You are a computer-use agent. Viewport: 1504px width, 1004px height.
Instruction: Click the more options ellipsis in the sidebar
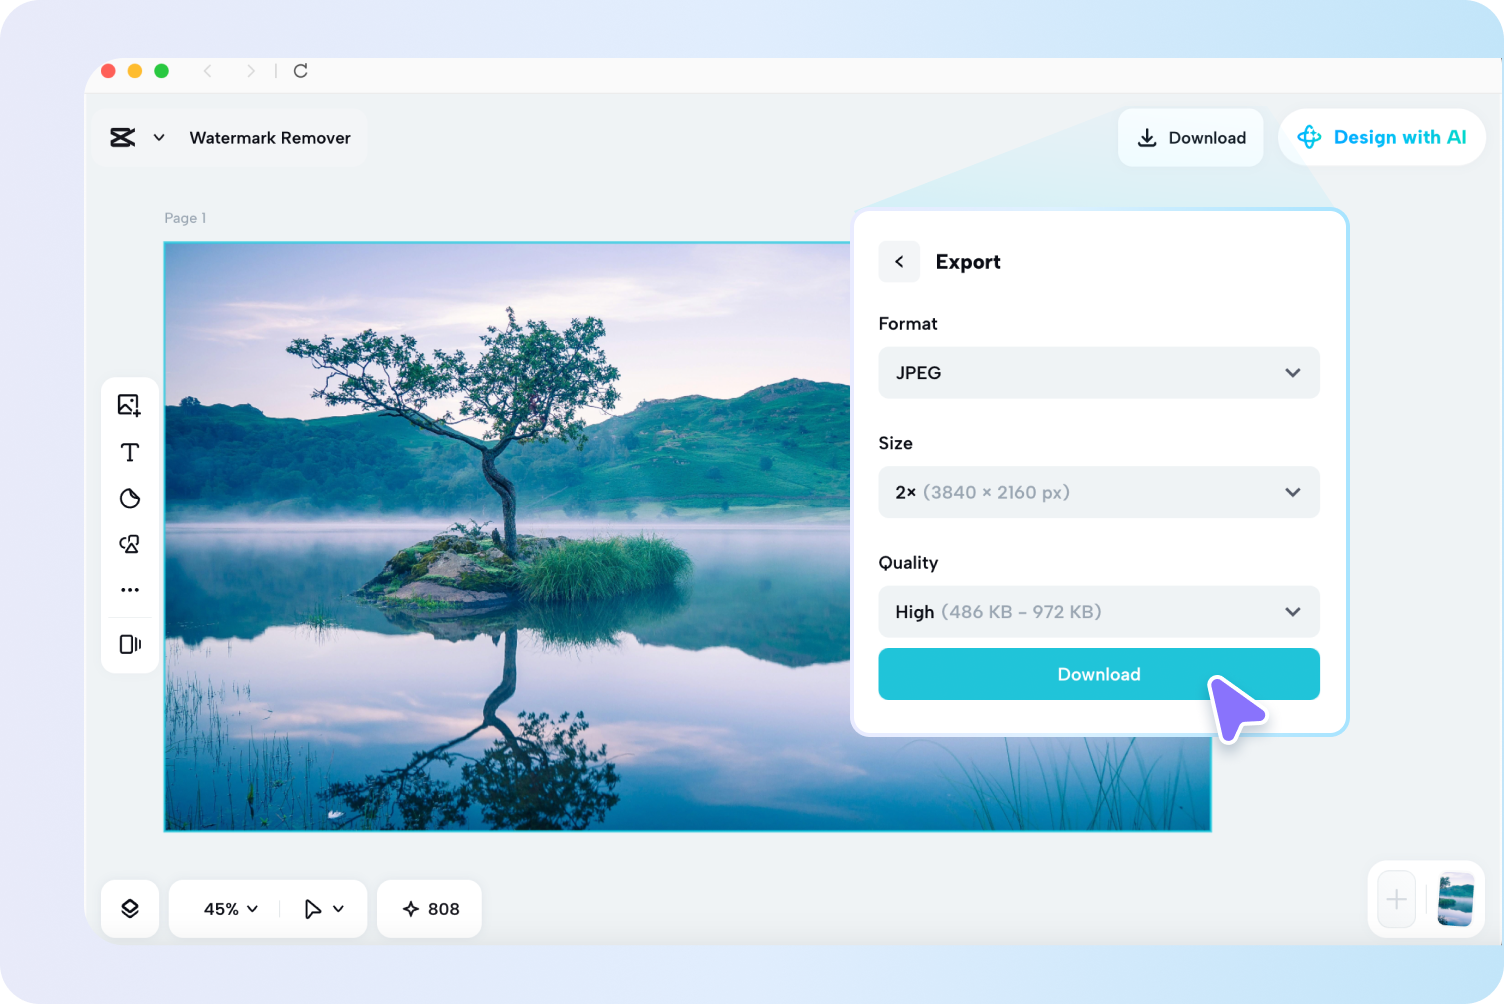point(129,589)
